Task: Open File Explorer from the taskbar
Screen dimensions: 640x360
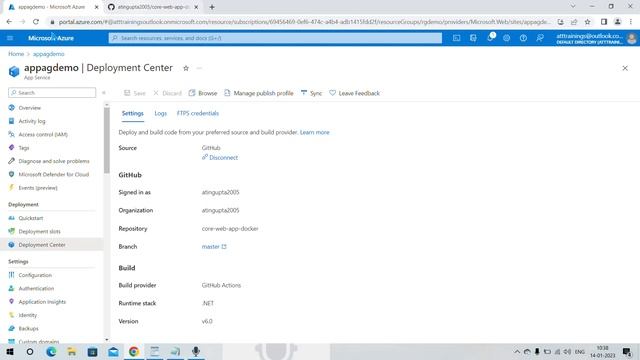Action: pyautogui.click(x=72, y=351)
